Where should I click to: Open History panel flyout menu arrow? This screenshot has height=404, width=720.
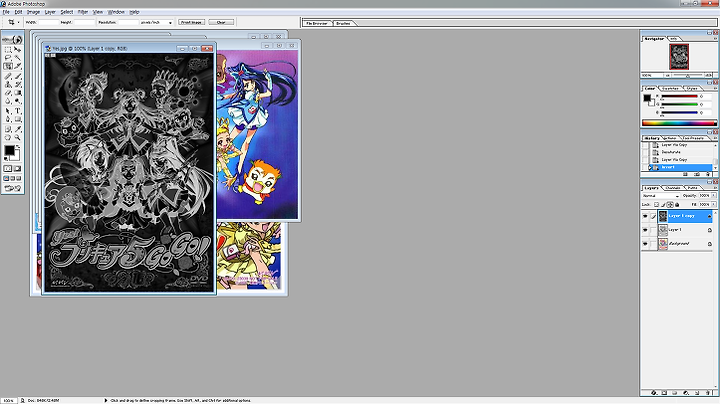pos(714,138)
